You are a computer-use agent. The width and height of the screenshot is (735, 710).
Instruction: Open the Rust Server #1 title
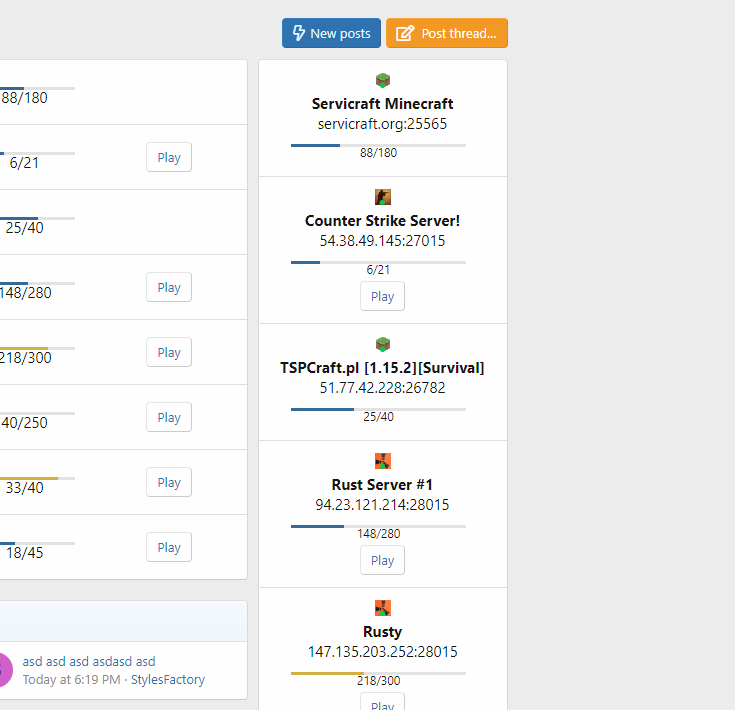382,485
